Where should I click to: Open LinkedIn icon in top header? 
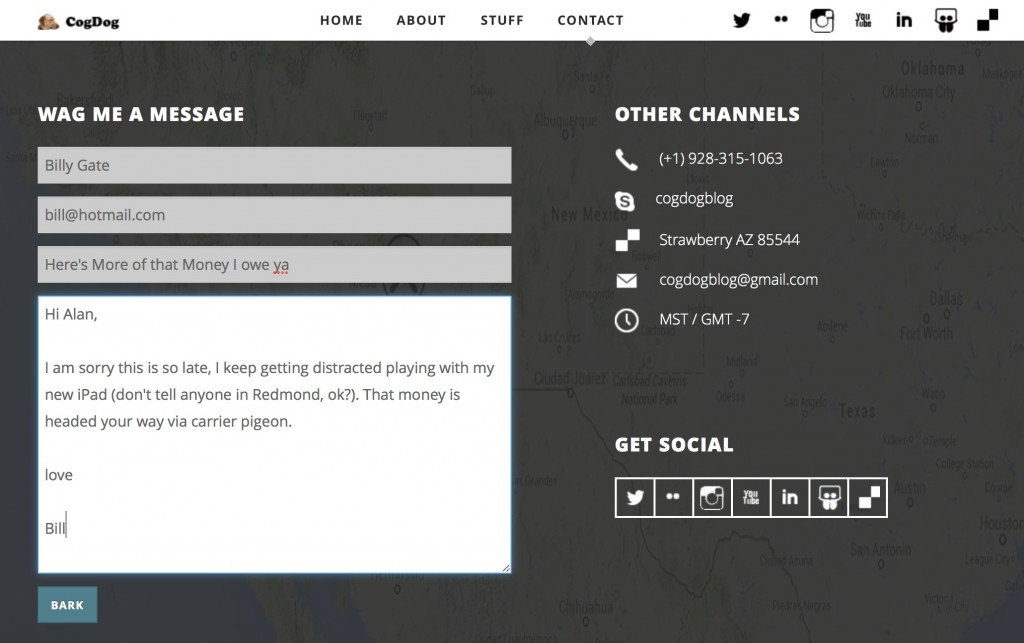pyautogui.click(x=904, y=20)
